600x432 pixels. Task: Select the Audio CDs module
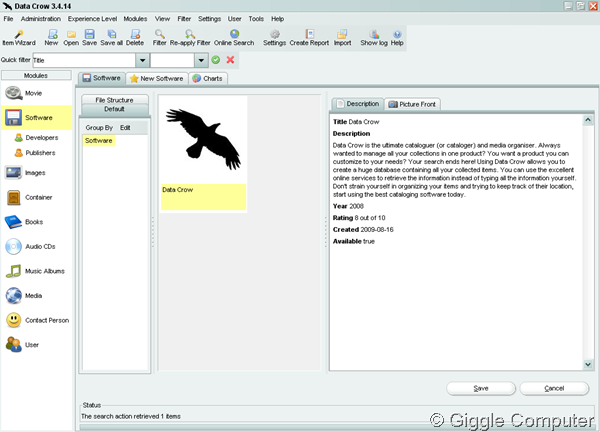[36, 246]
